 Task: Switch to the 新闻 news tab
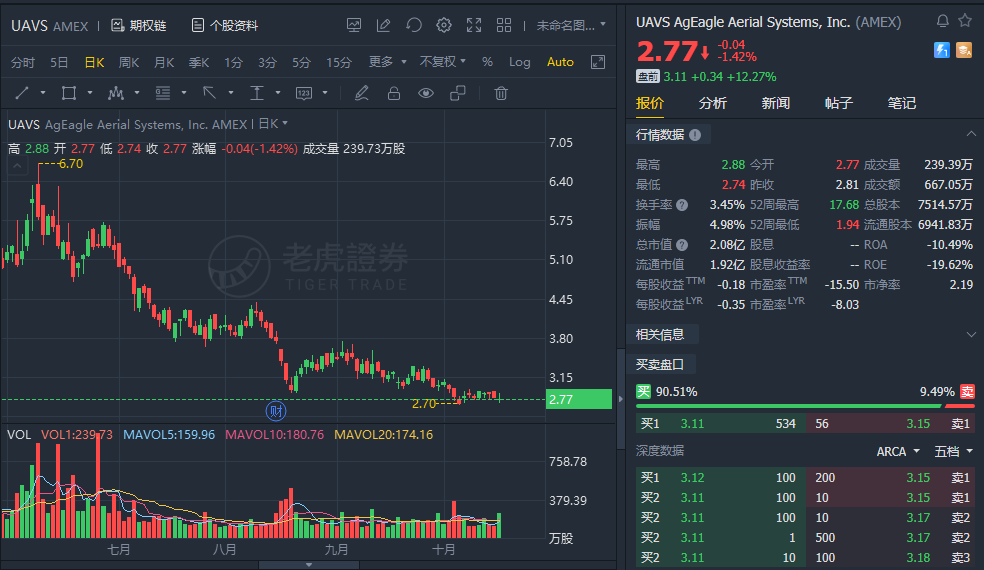pos(776,103)
